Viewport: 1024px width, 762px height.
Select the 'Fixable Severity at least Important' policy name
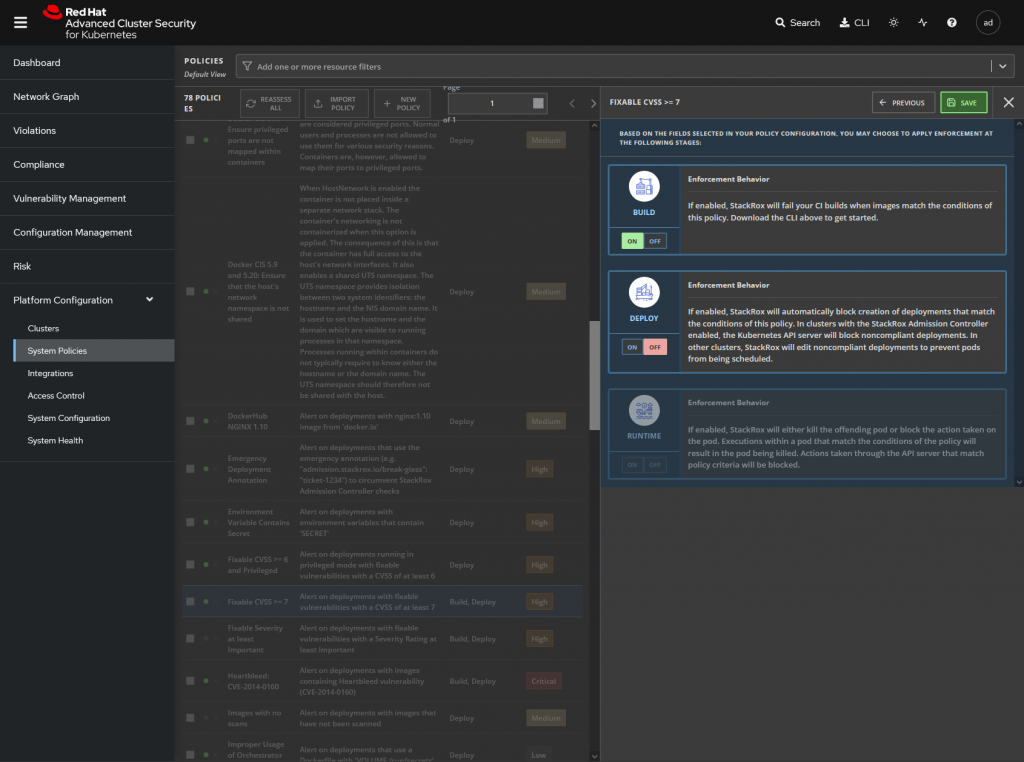coord(255,639)
